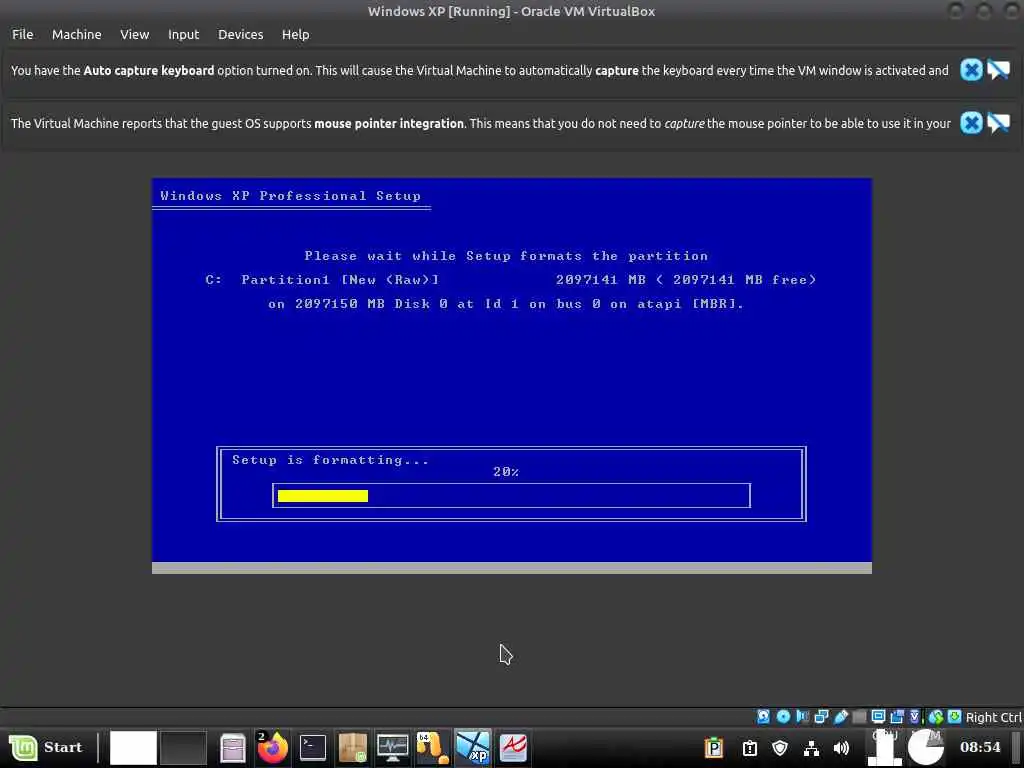Open the package installer from the panel
1024x768 pixels.
point(353,748)
